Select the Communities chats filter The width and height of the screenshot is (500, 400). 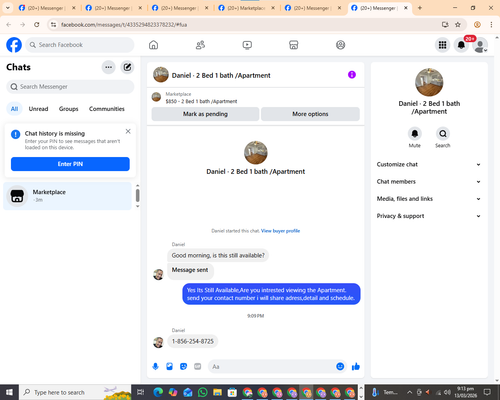click(x=107, y=109)
